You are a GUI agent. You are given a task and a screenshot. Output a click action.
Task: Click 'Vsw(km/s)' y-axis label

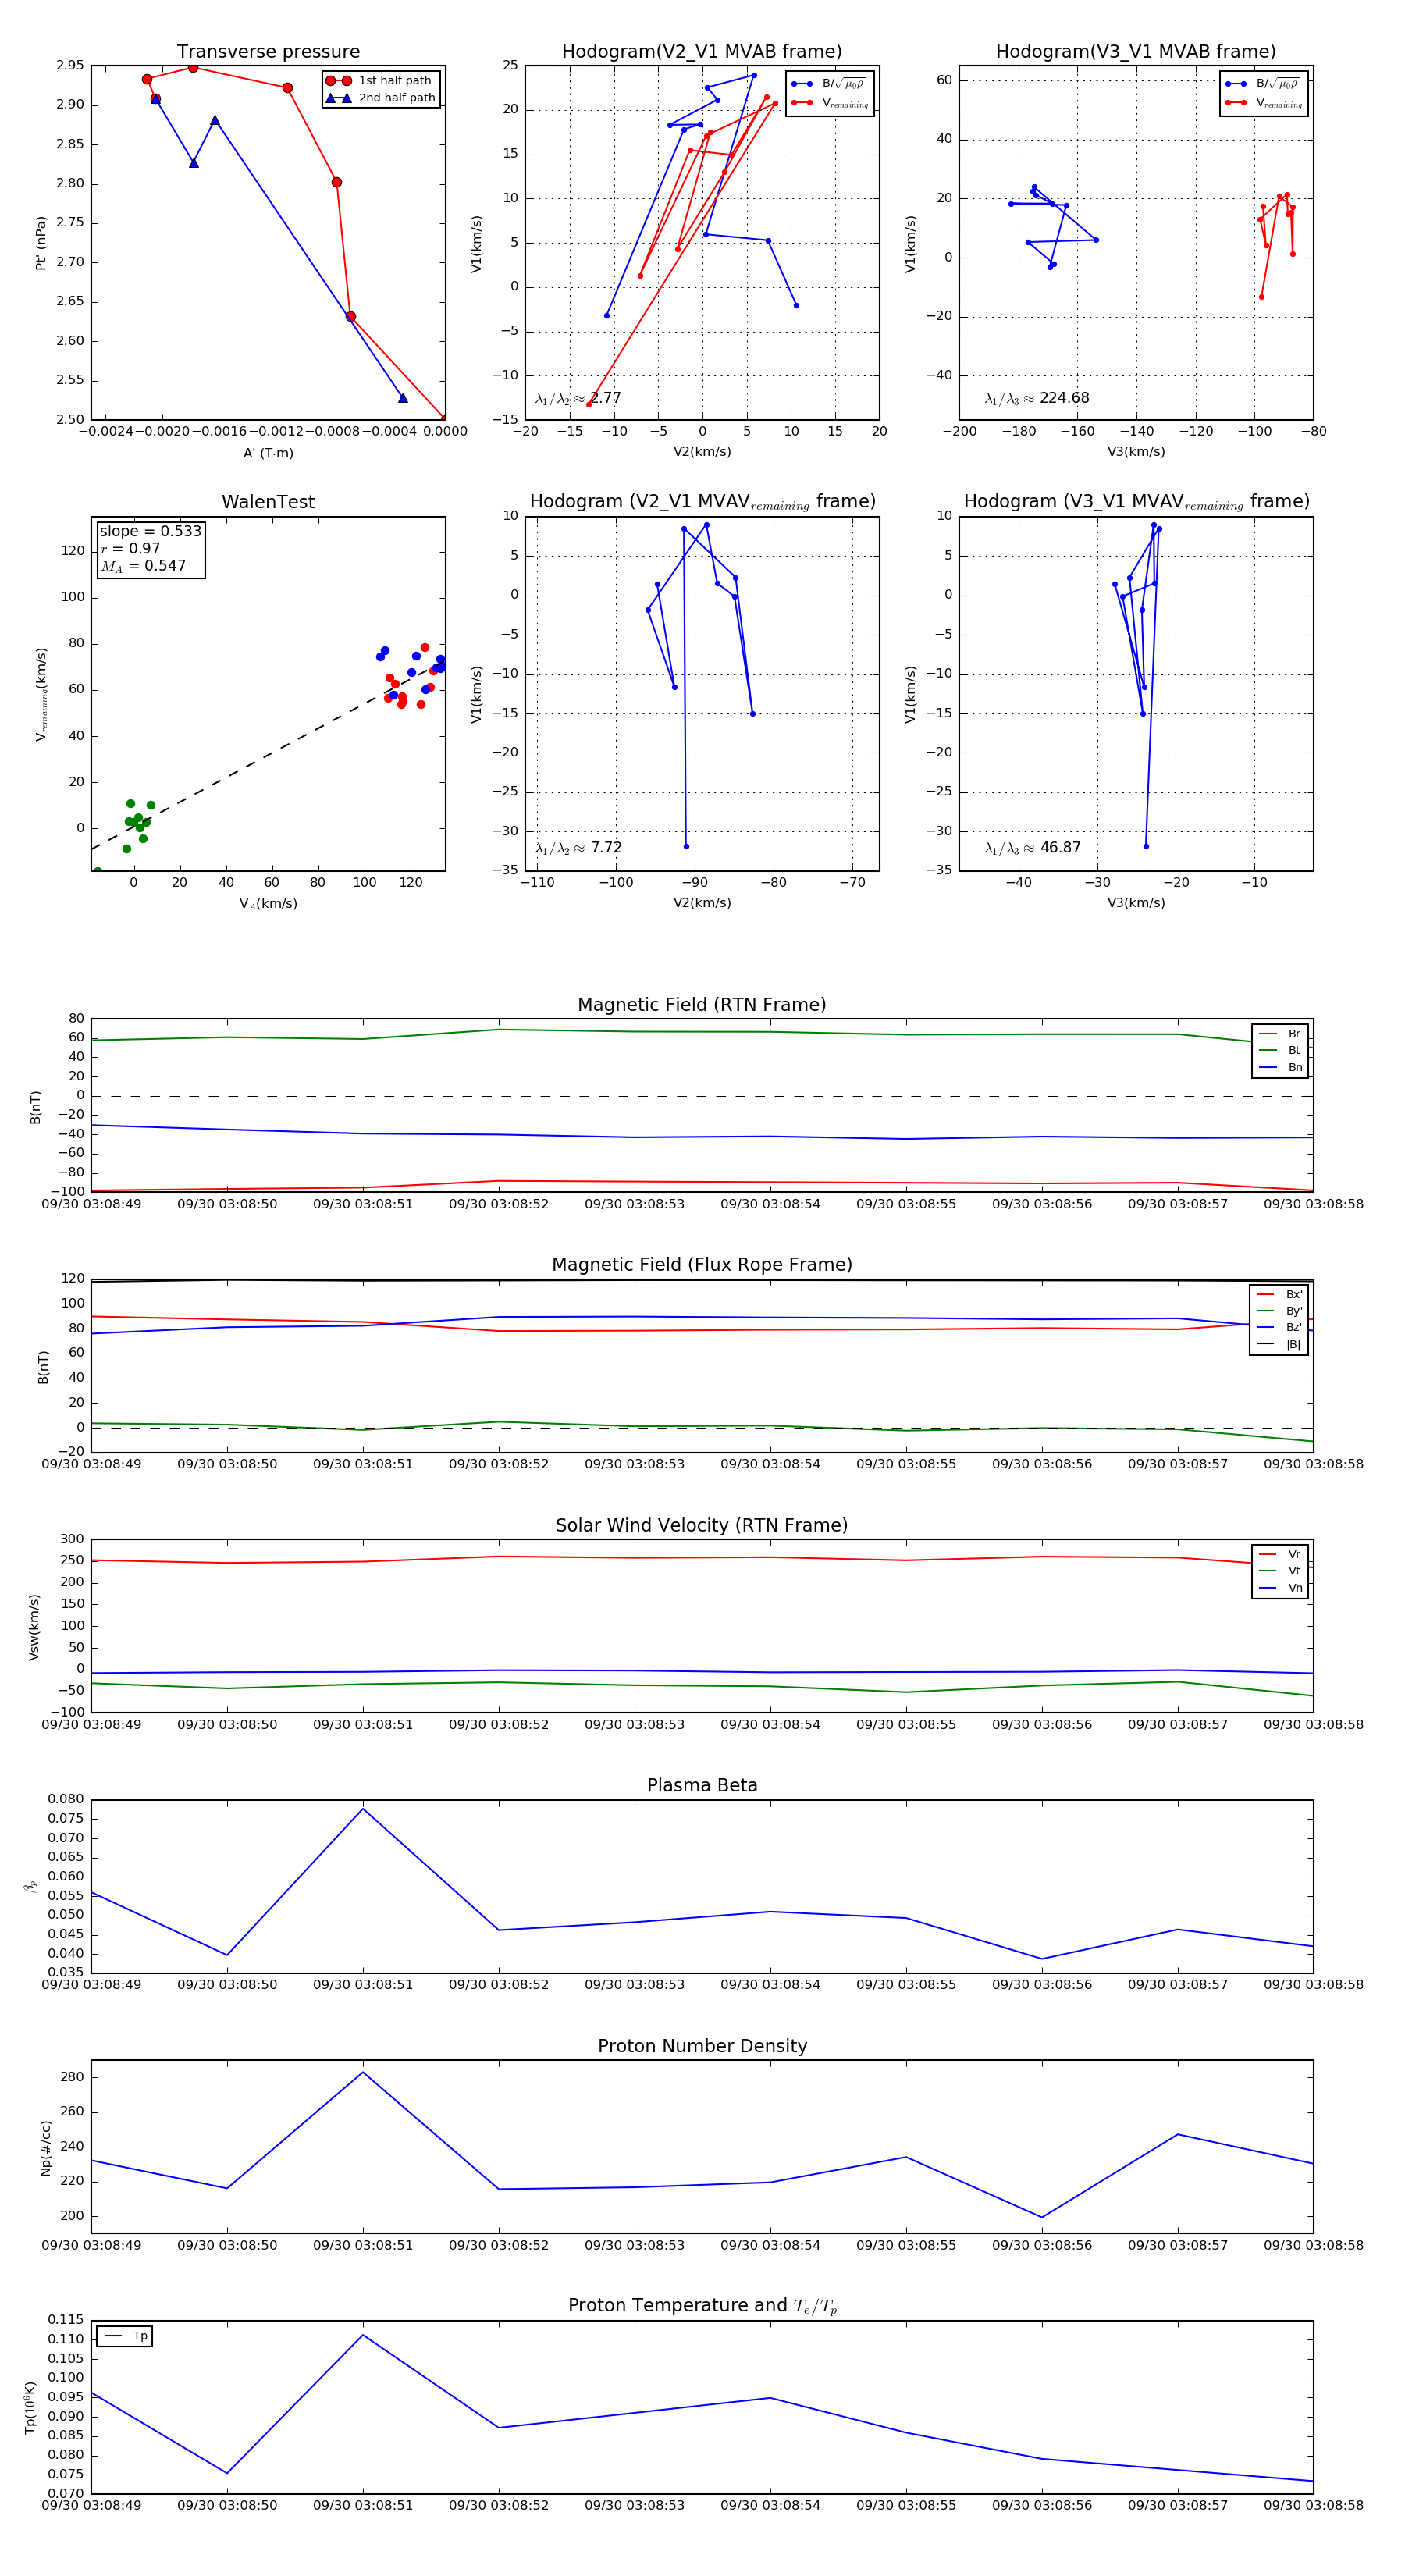(34, 1627)
